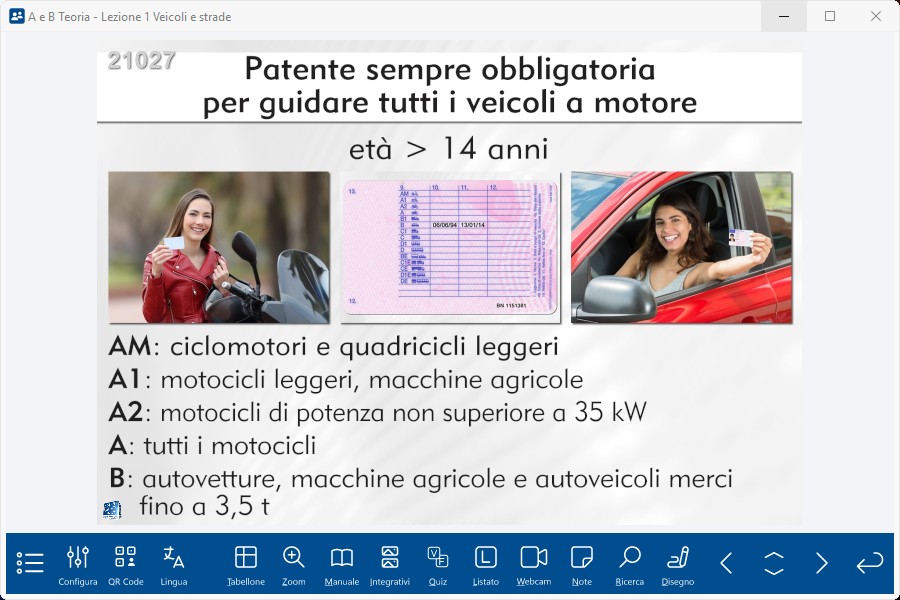Show the QR Code
This screenshot has width=900, height=600.
126,564
